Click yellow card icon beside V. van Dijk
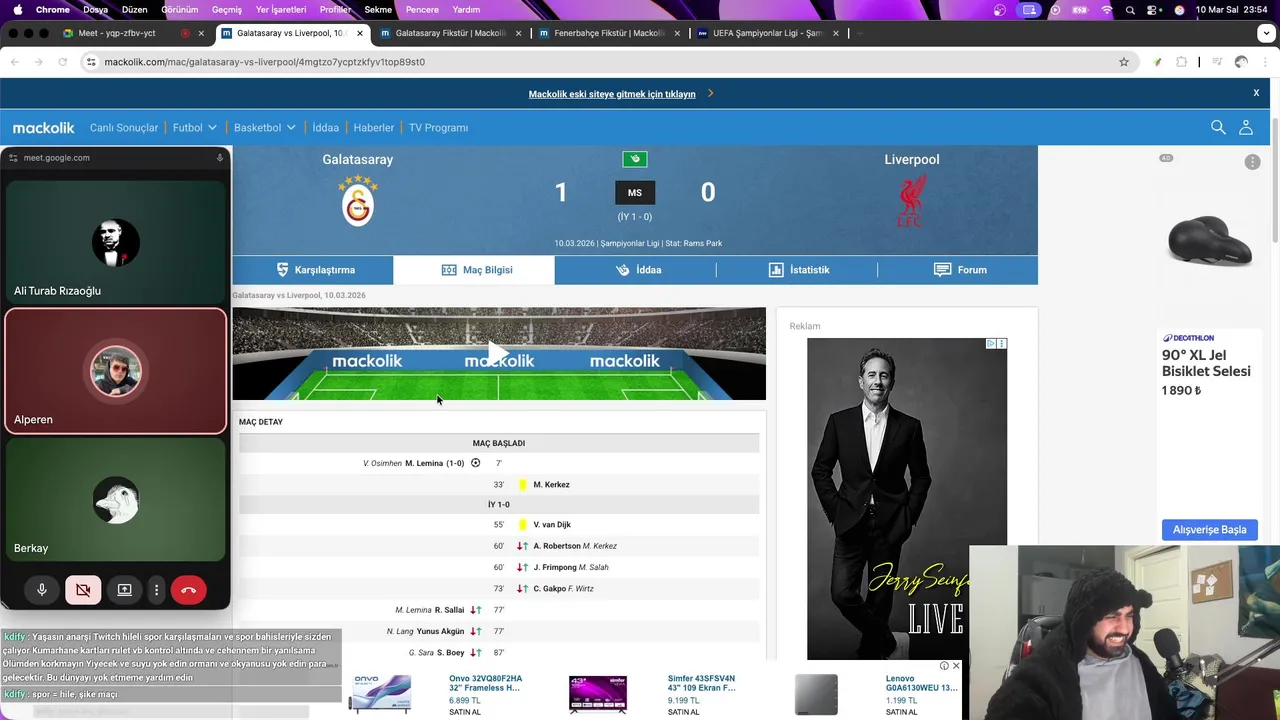Viewport: 1280px width, 720px height. pos(522,525)
